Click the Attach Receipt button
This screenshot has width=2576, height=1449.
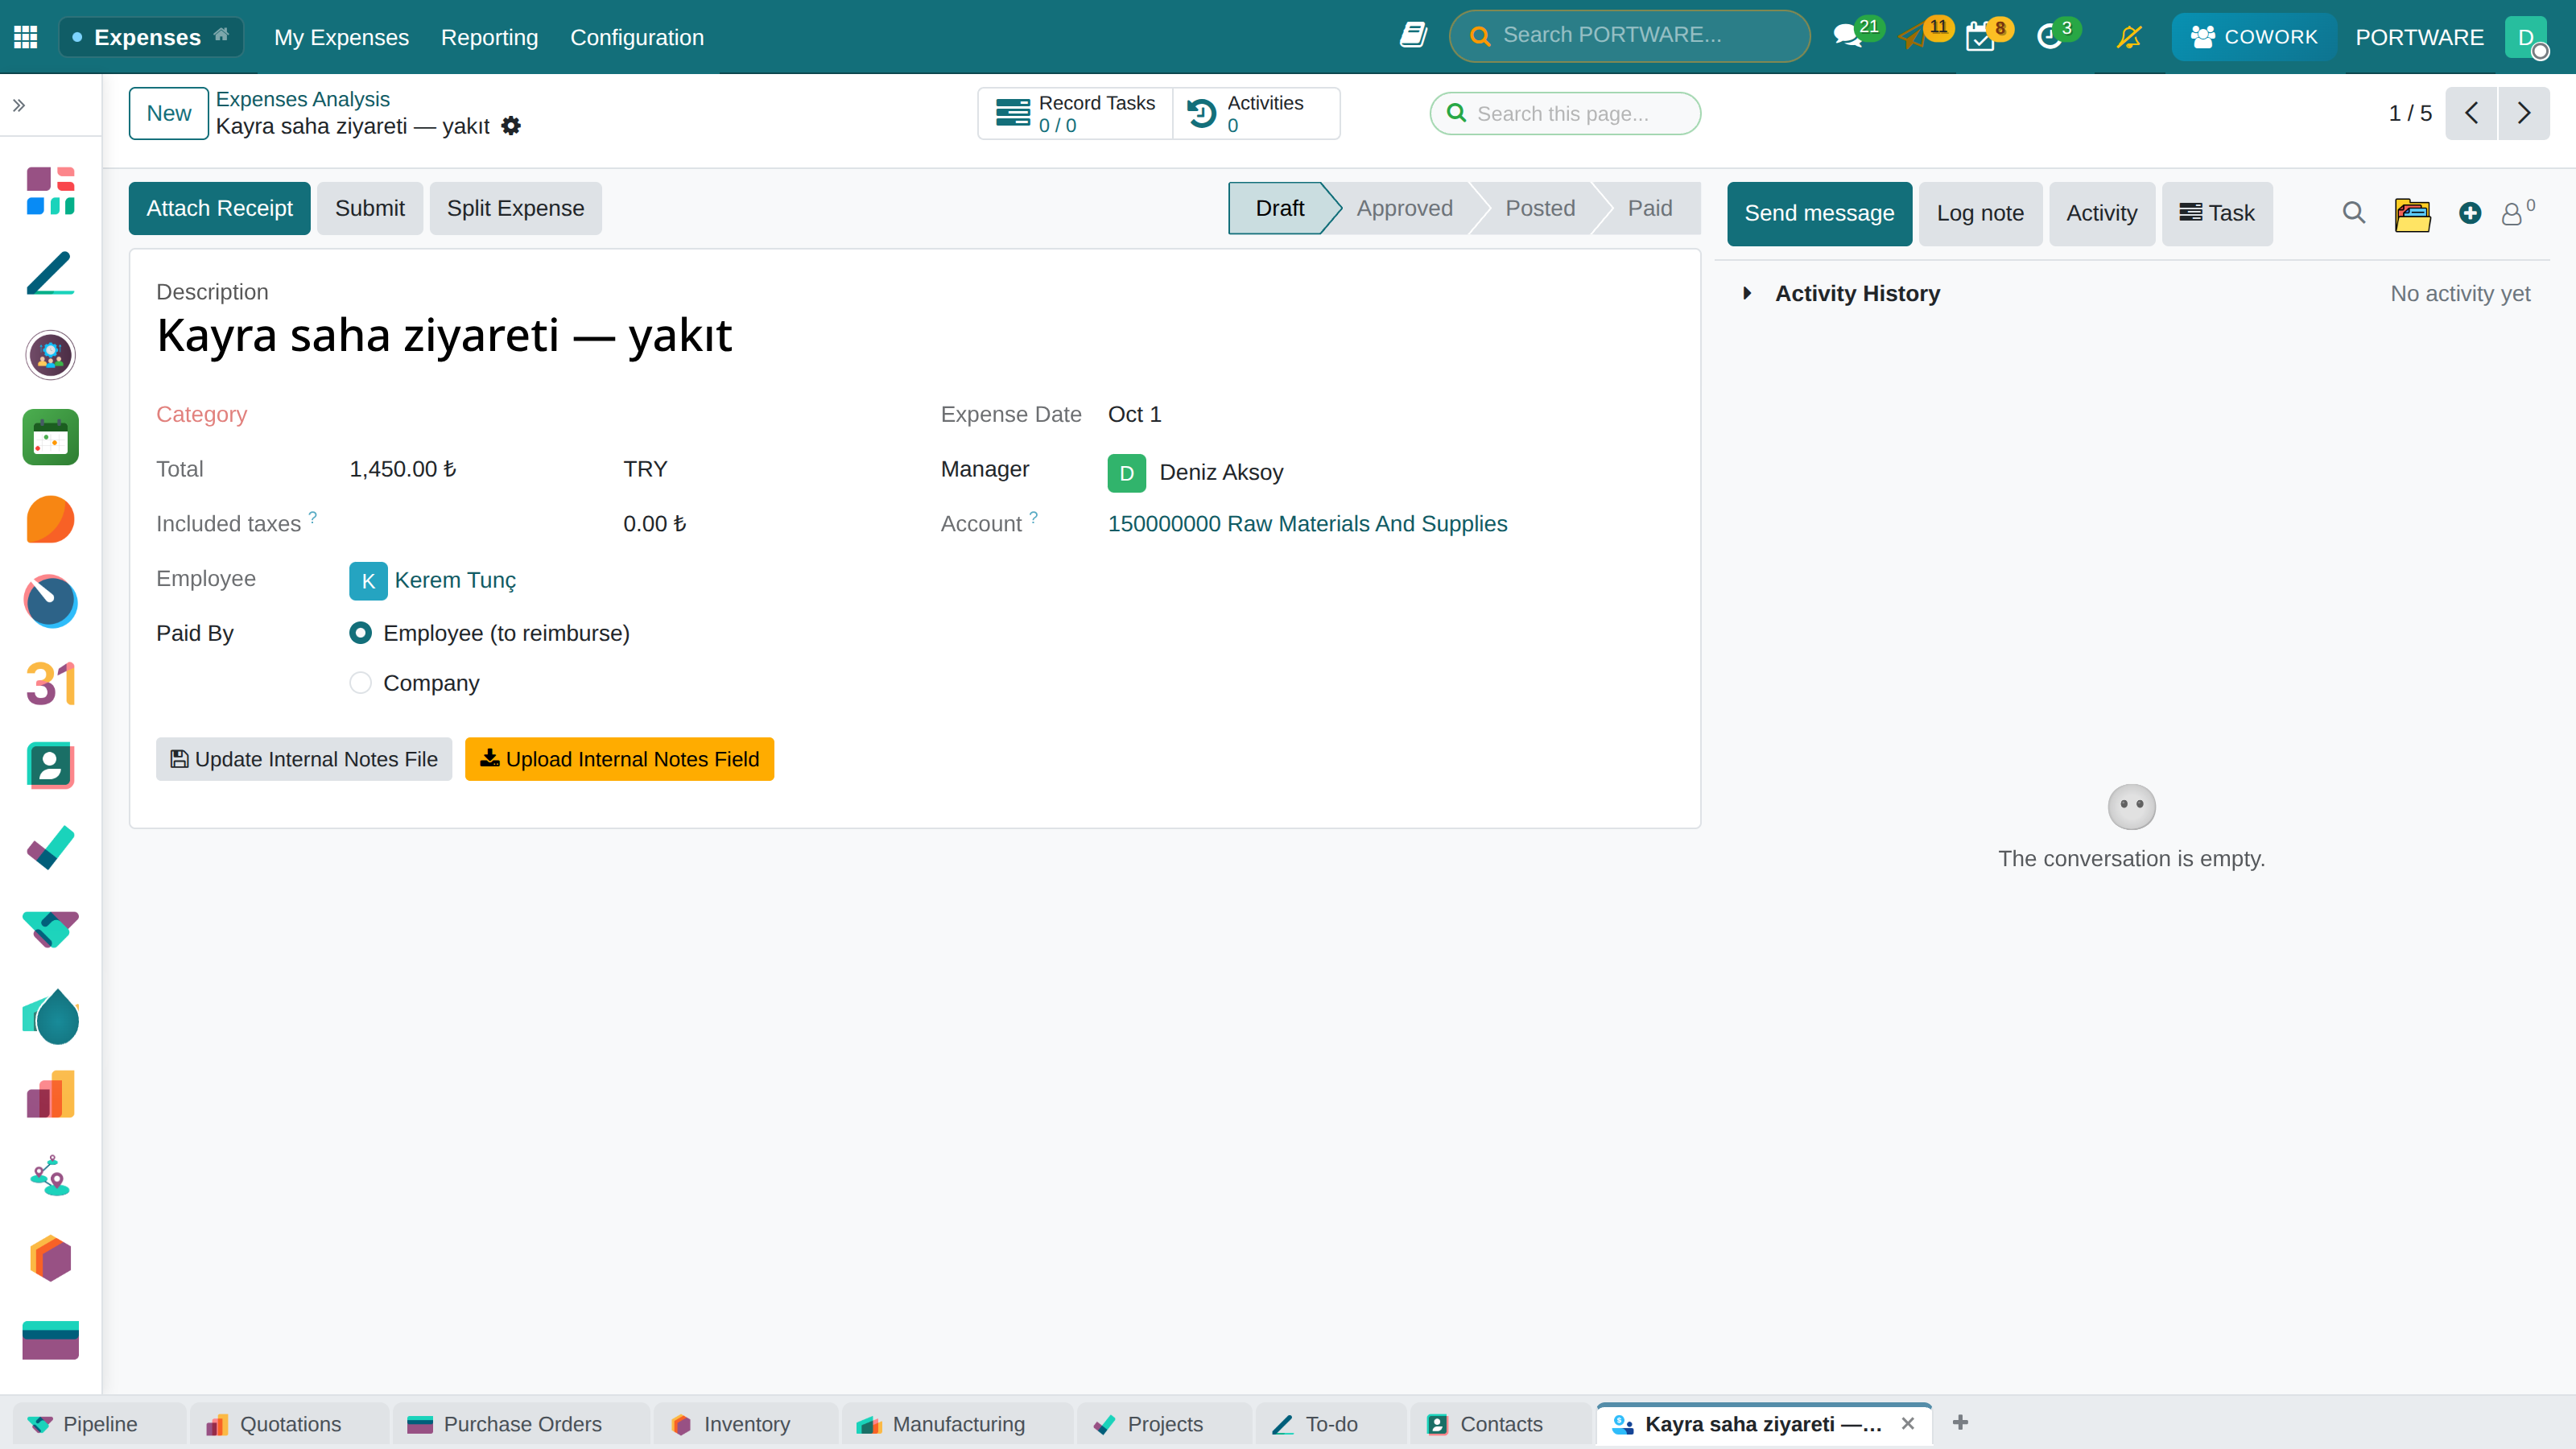coord(219,208)
